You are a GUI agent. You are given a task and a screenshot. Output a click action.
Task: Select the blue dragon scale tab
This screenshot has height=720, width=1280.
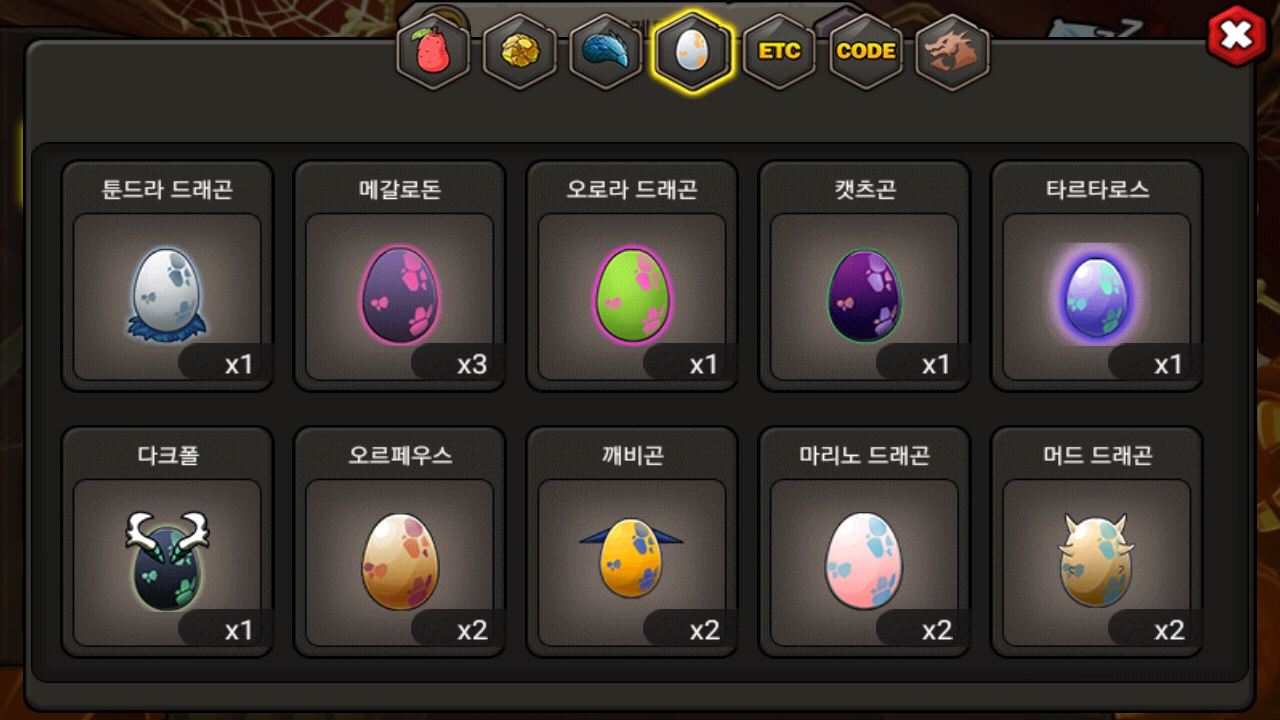click(606, 52)
